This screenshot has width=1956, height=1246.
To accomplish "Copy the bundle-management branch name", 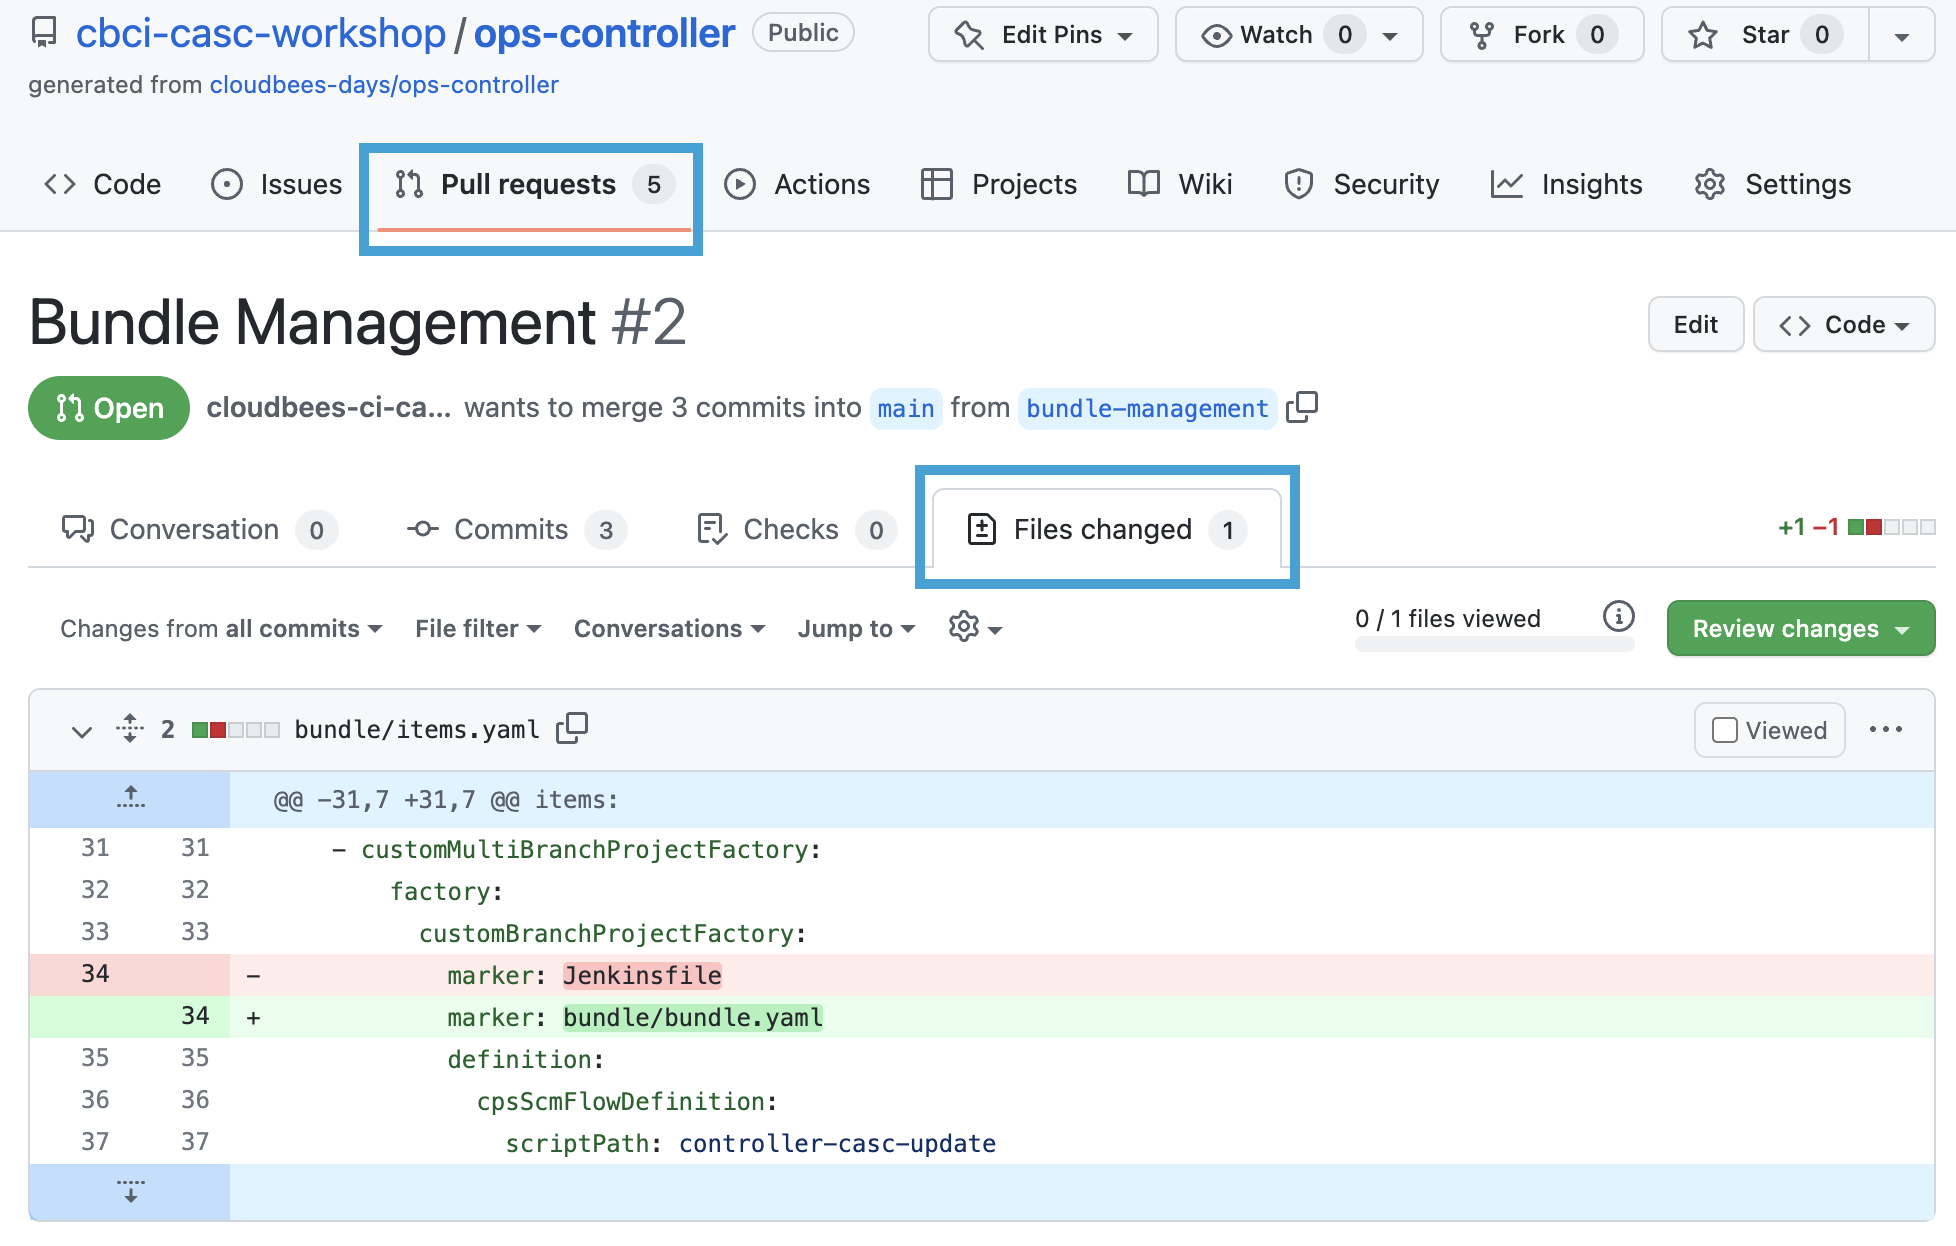I will (1302, 407).
